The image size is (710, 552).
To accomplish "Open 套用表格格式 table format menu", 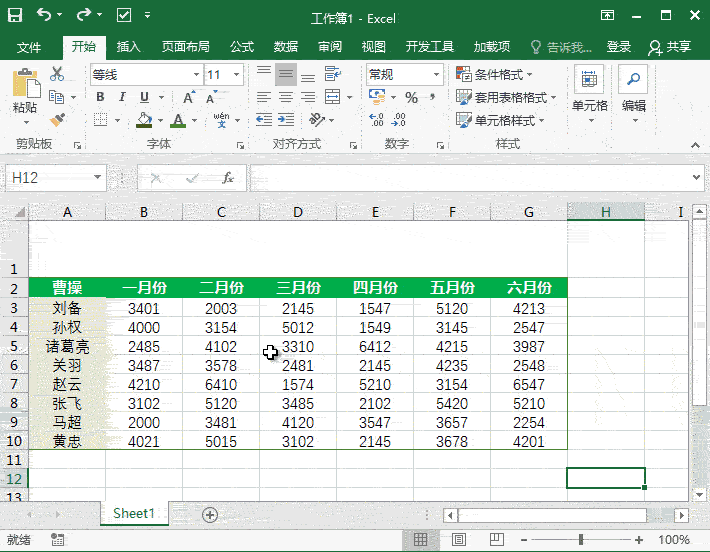I will point(506,97).
